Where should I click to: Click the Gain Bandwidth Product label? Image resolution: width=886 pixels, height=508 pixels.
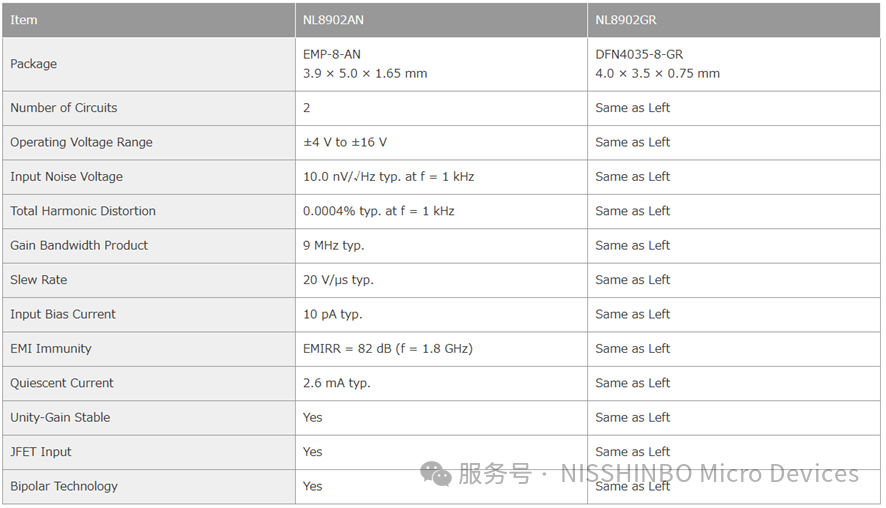[x=79, y=245]
